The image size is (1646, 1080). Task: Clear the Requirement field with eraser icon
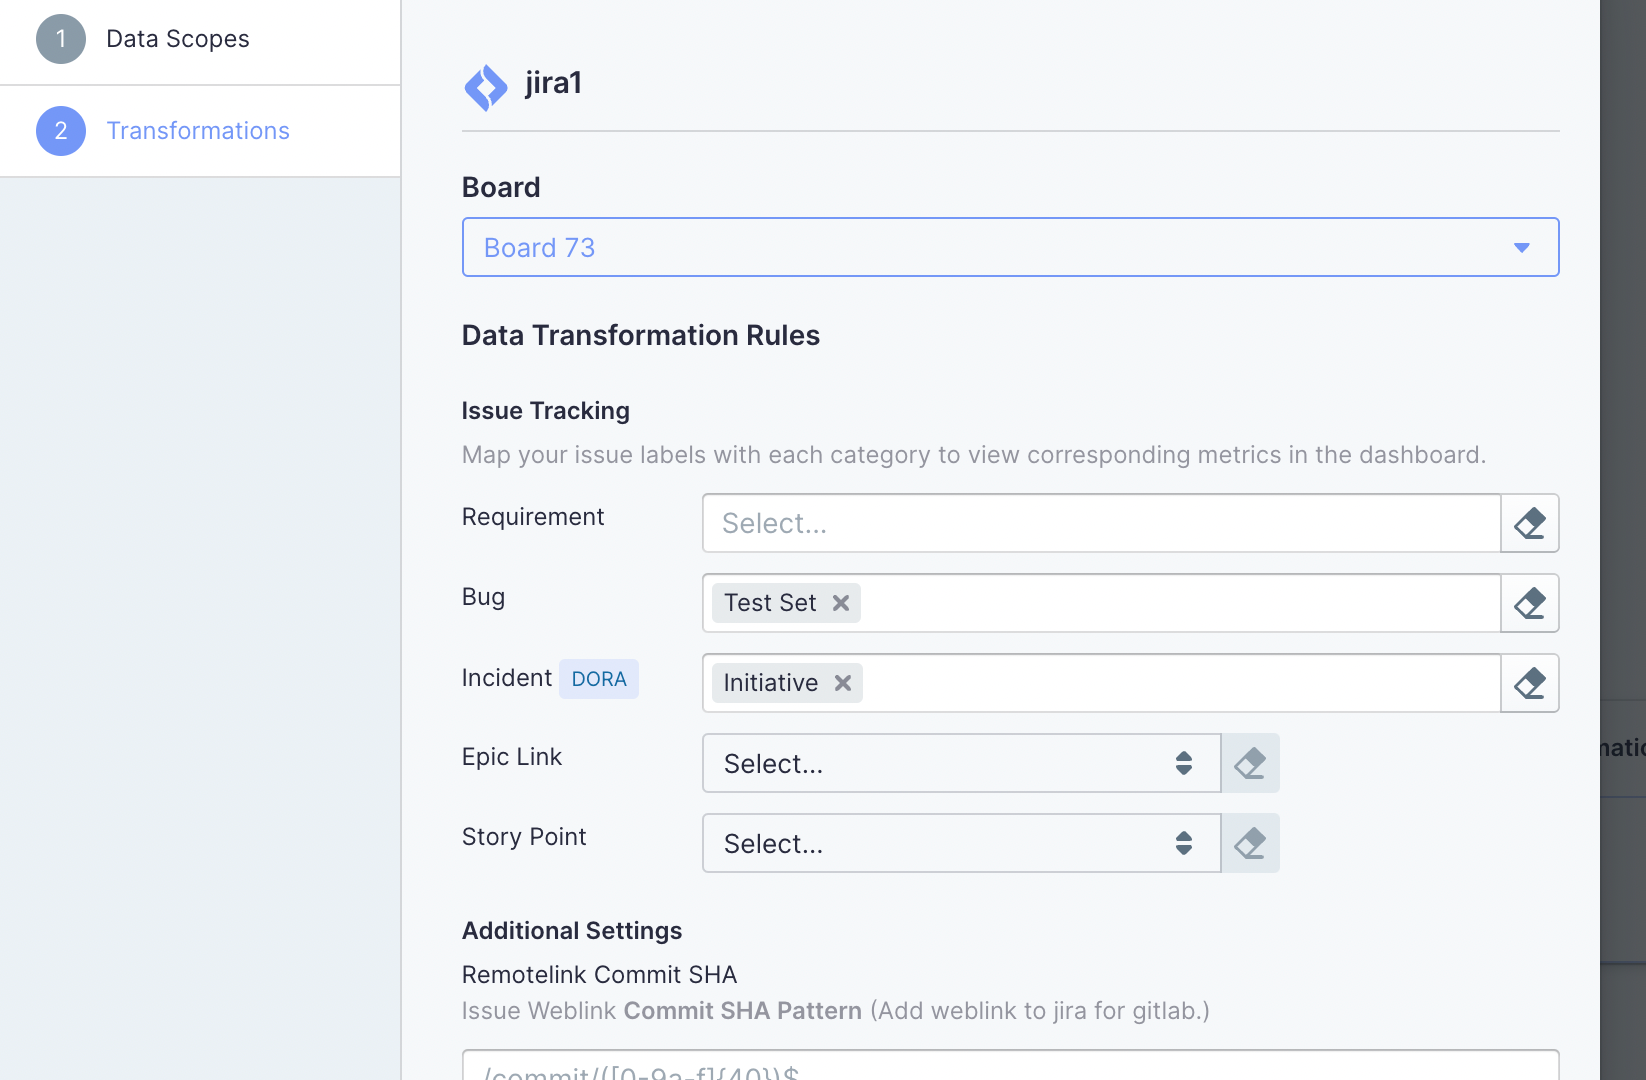click(x=1530, y=523)
